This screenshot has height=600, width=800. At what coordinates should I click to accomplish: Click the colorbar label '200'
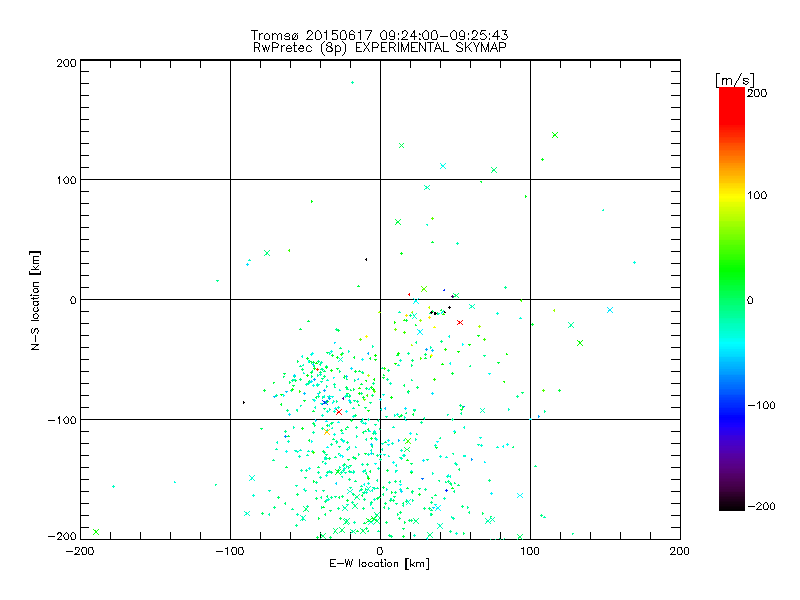coord(757,93)
